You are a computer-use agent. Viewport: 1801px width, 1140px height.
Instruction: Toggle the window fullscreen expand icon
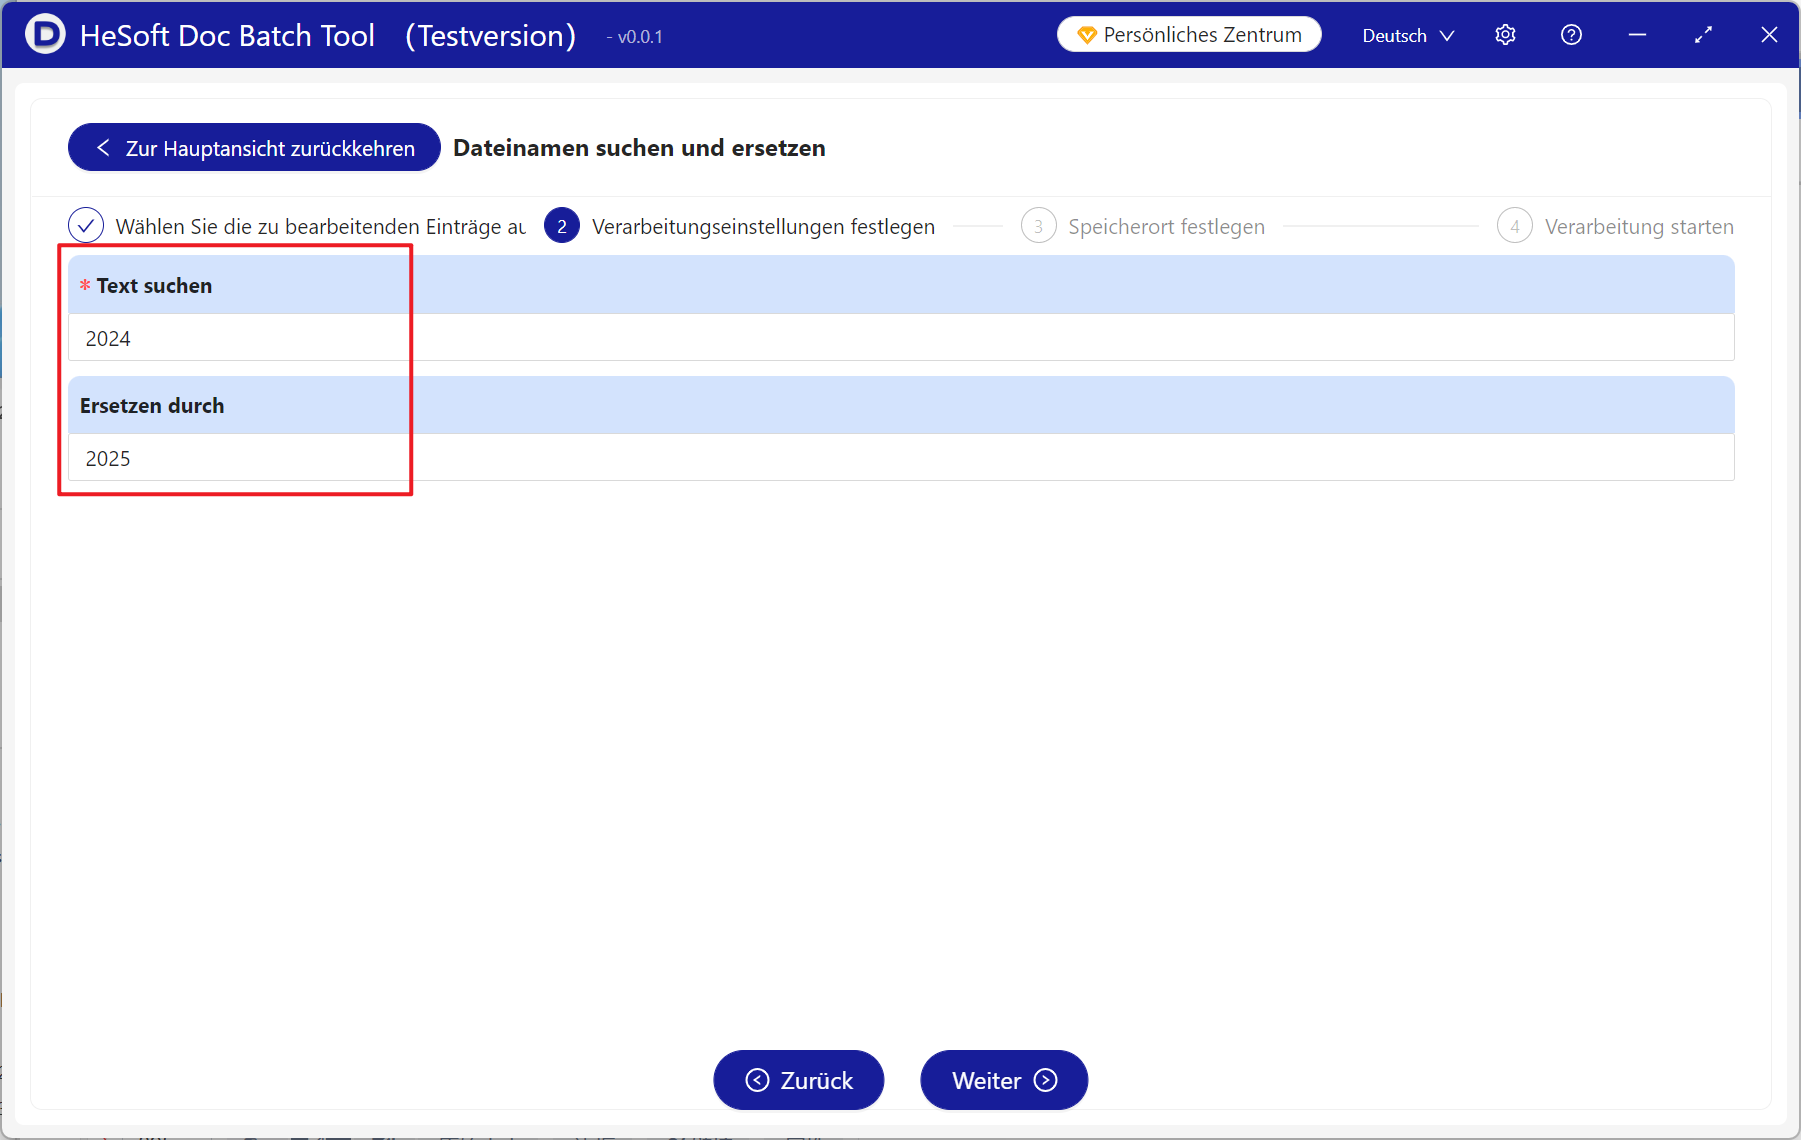(x=1703, y=35)
